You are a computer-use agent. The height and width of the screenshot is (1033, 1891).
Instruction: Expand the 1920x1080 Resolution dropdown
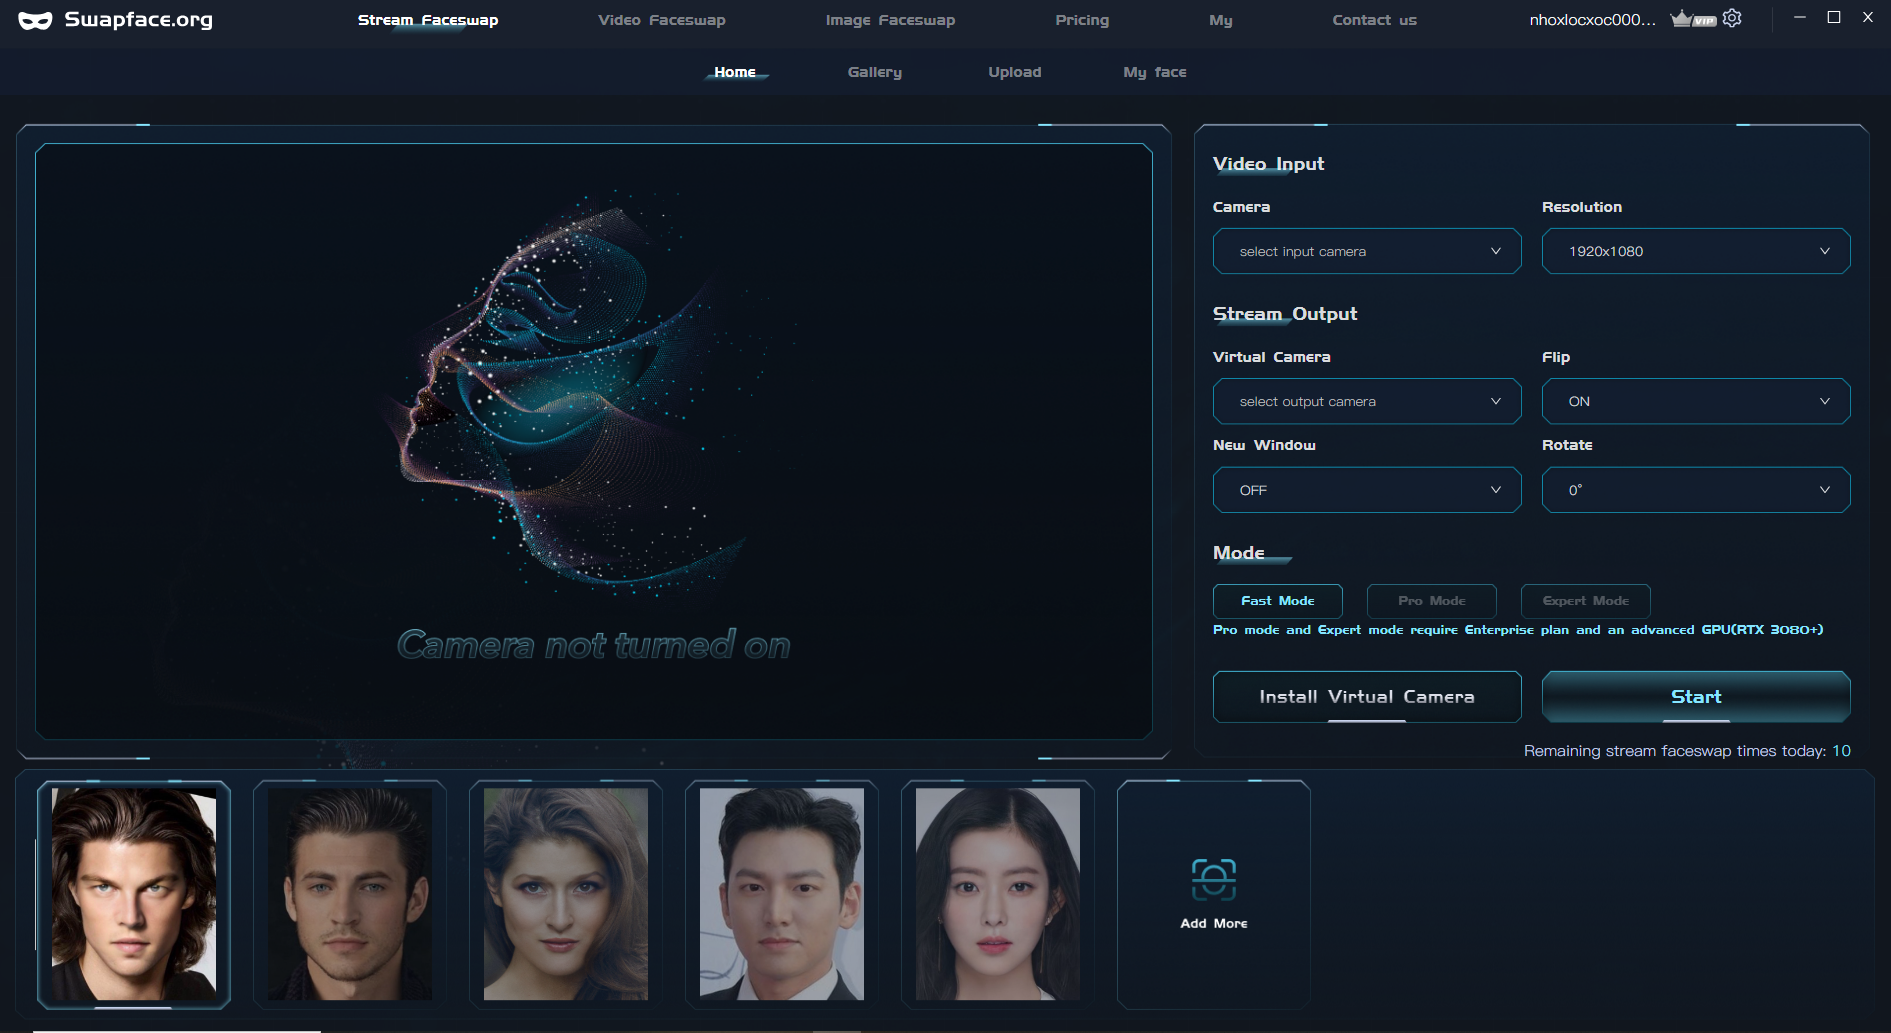pyautogui.click(x=1695, y=251)
